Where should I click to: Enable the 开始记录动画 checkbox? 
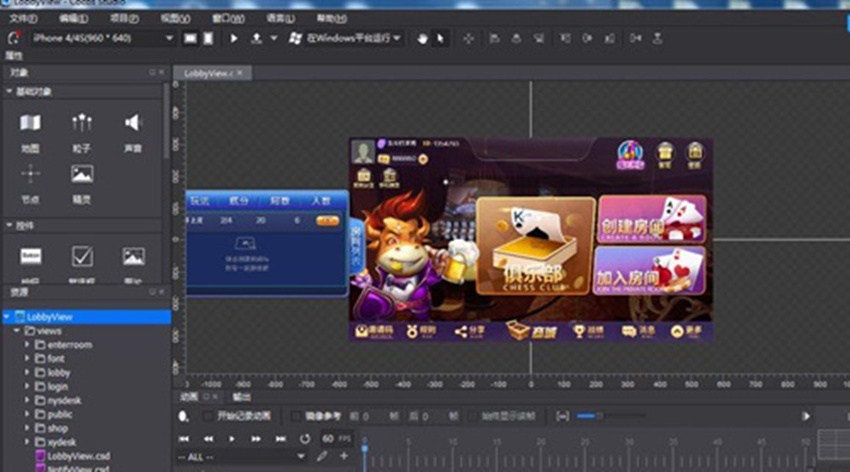pyautogui.click(x=208, y=416)
